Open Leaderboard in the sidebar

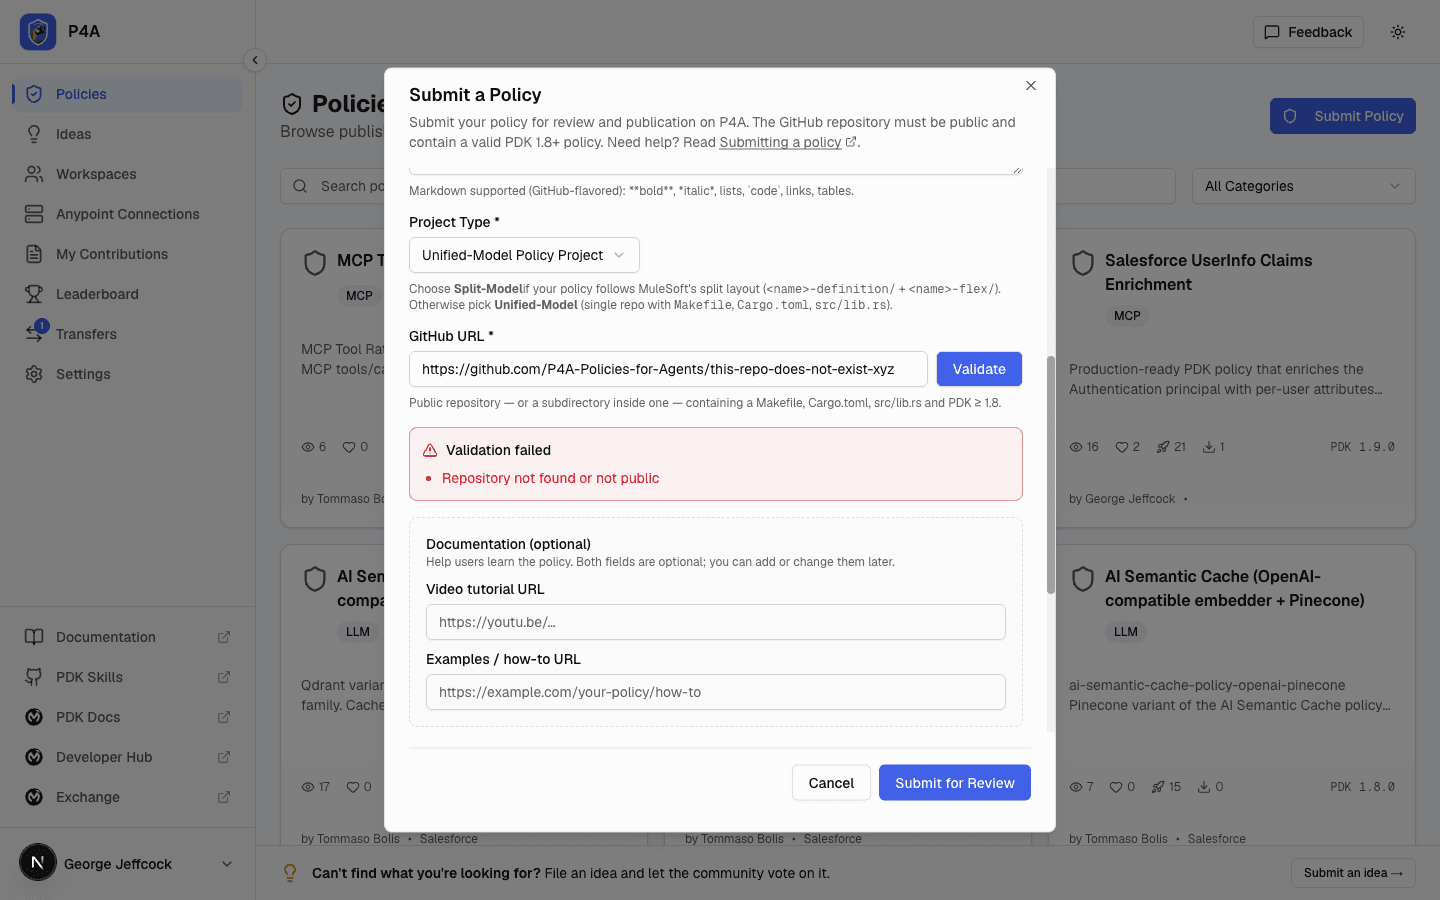point(127,294)
